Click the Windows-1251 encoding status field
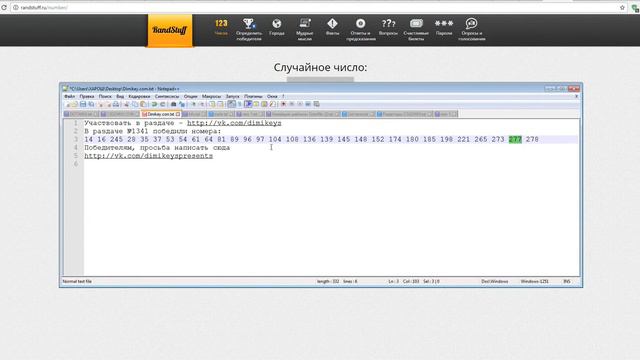The height and width of the screenshot is (360, 640). [x=535, y=281]
